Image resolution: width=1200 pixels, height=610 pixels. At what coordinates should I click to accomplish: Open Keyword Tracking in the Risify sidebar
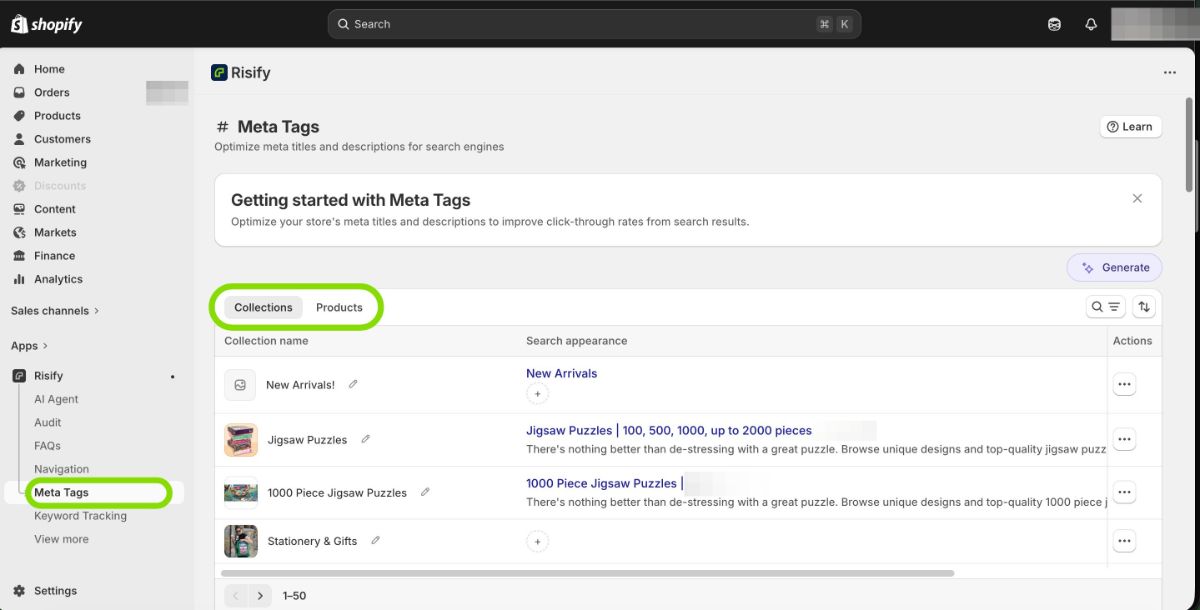80,516
